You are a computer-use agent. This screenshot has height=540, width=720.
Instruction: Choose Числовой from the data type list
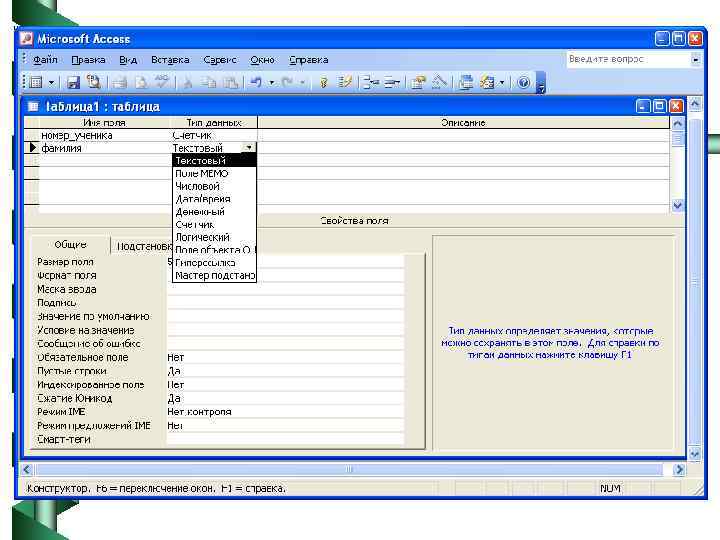pos(197,186)
